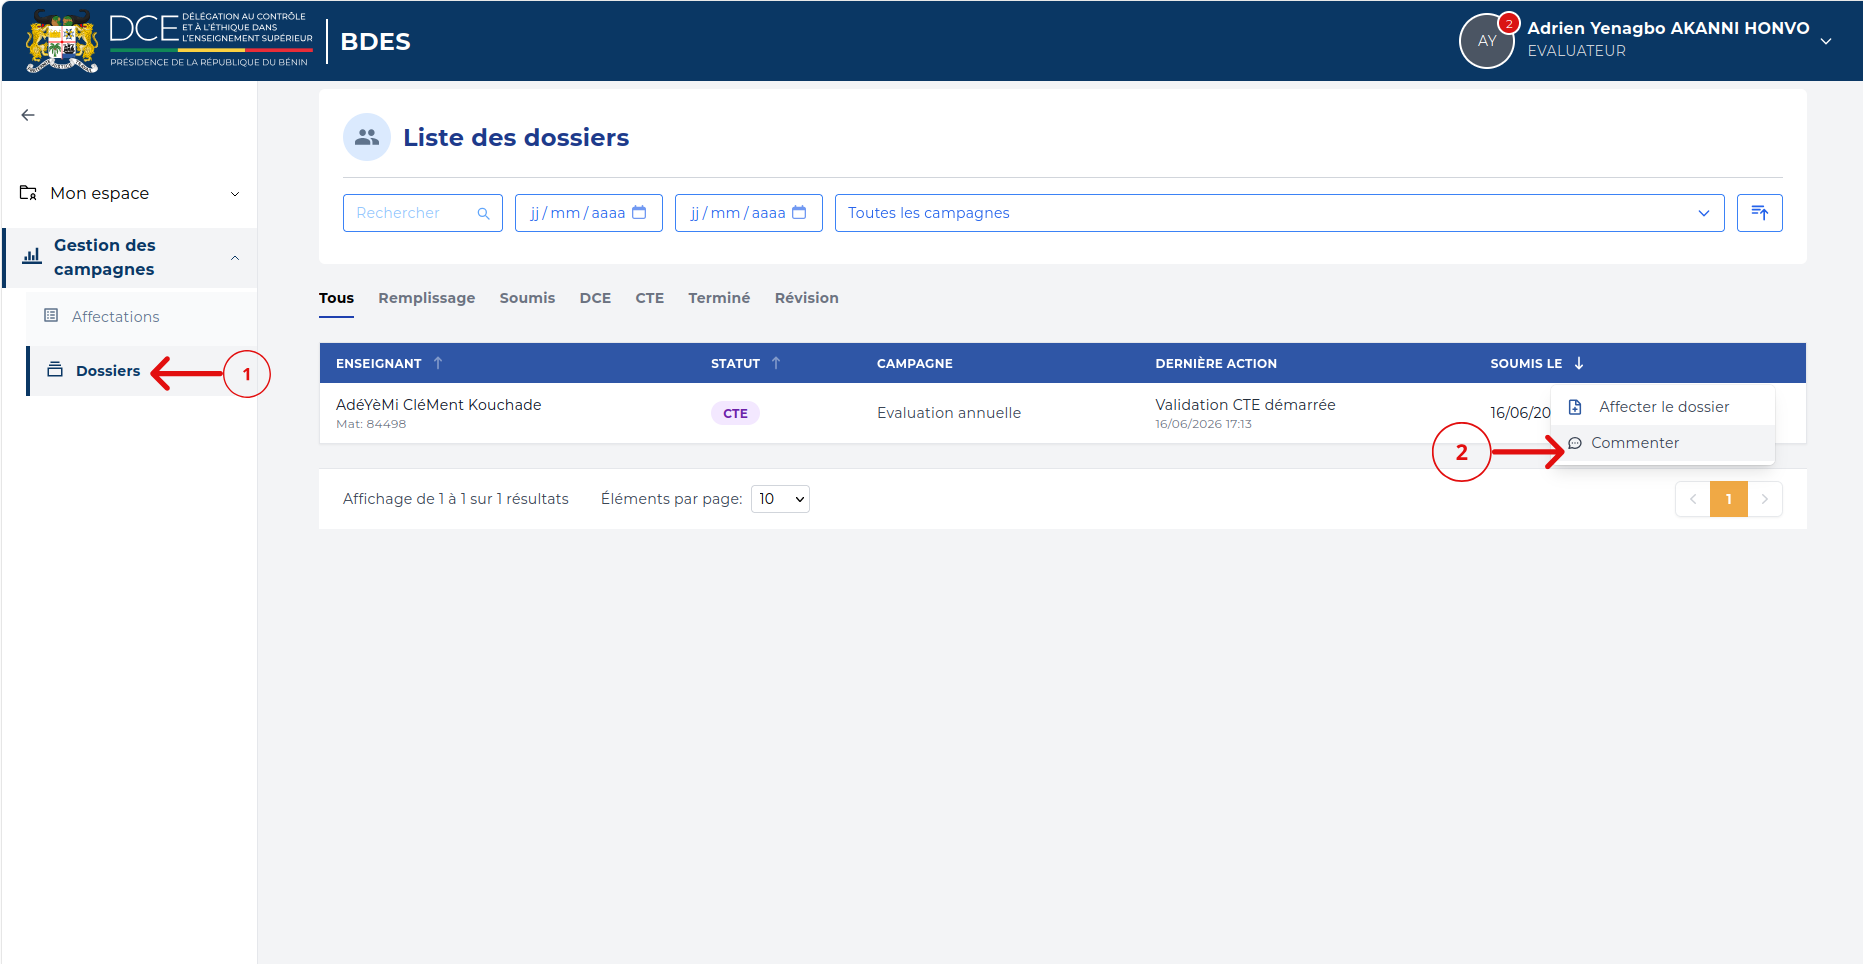Viewport: 1863px width, 964px height.
Task: Click the magnifier icon in the Rechercher field
Action: [x=483, y=213]
